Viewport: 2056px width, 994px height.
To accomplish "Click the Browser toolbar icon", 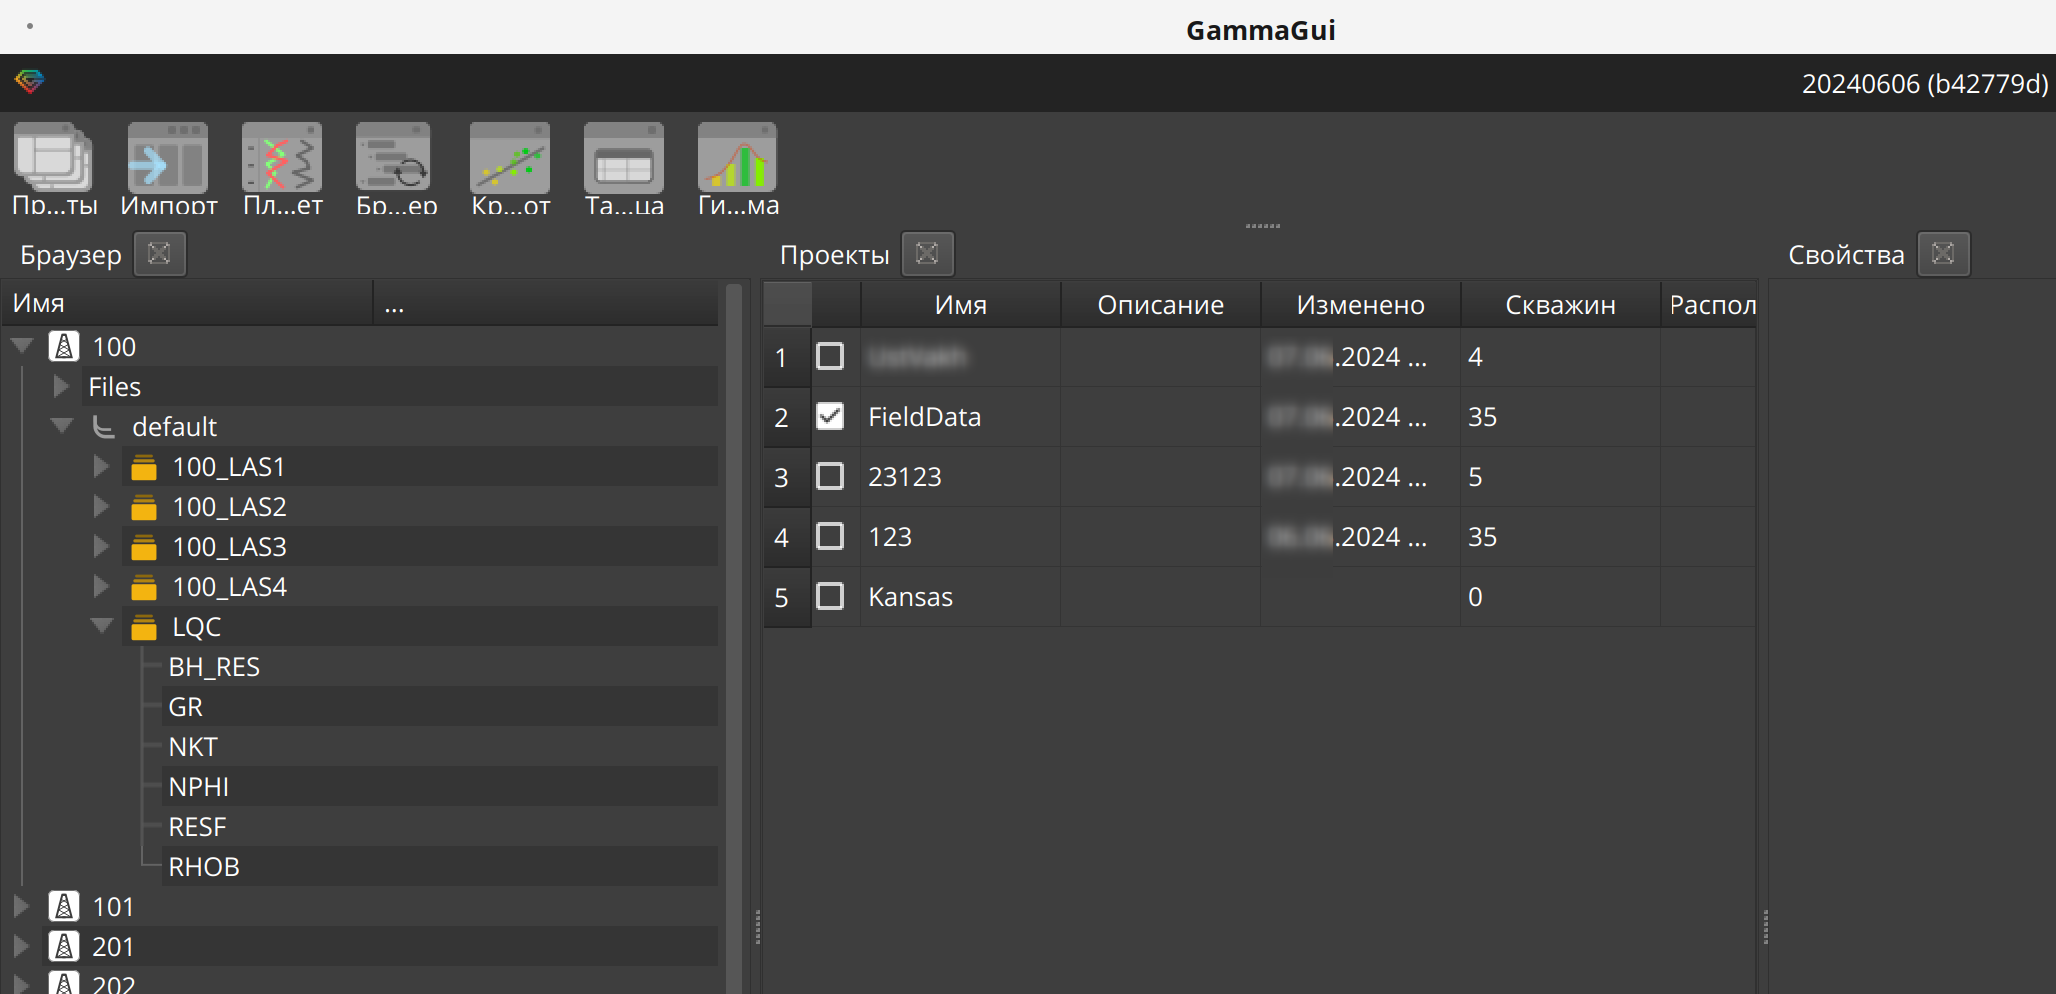I will point(395,160).
